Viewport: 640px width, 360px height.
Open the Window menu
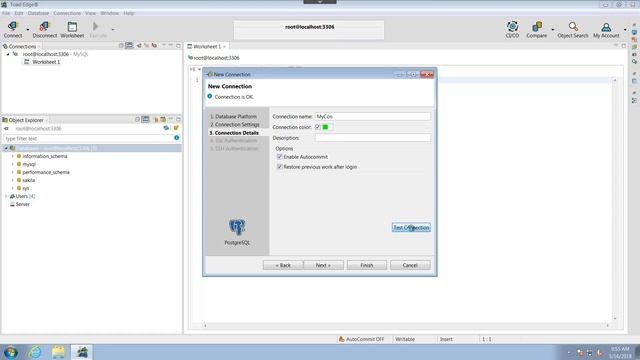tap(110, 13)
